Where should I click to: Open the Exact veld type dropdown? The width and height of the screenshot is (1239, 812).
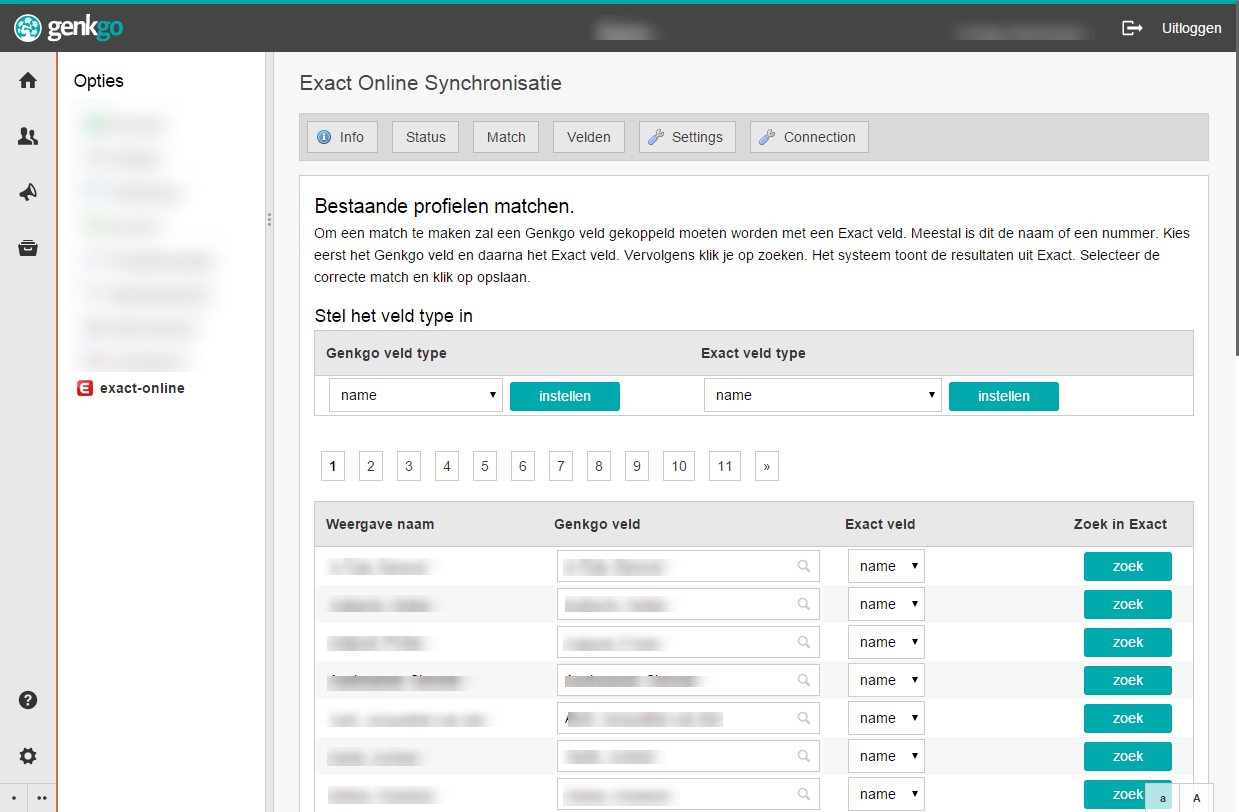pos(823,395)
